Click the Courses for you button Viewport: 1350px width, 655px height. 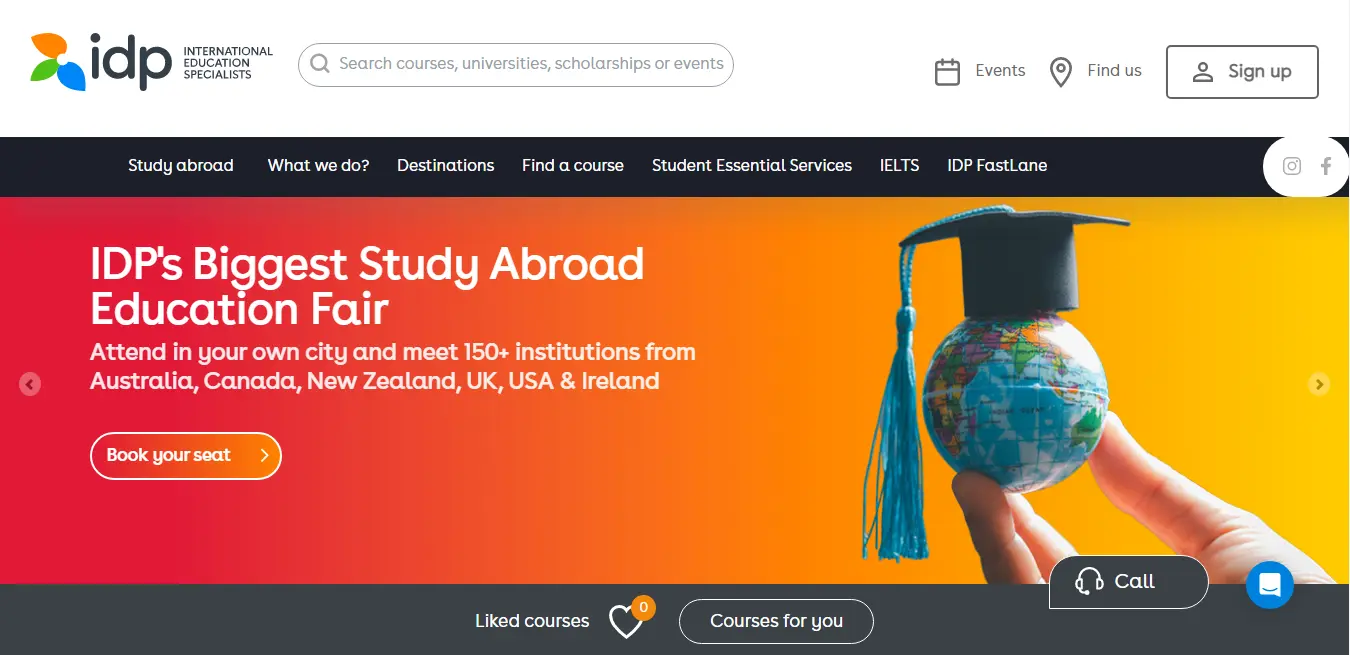(x=776, y=622)
